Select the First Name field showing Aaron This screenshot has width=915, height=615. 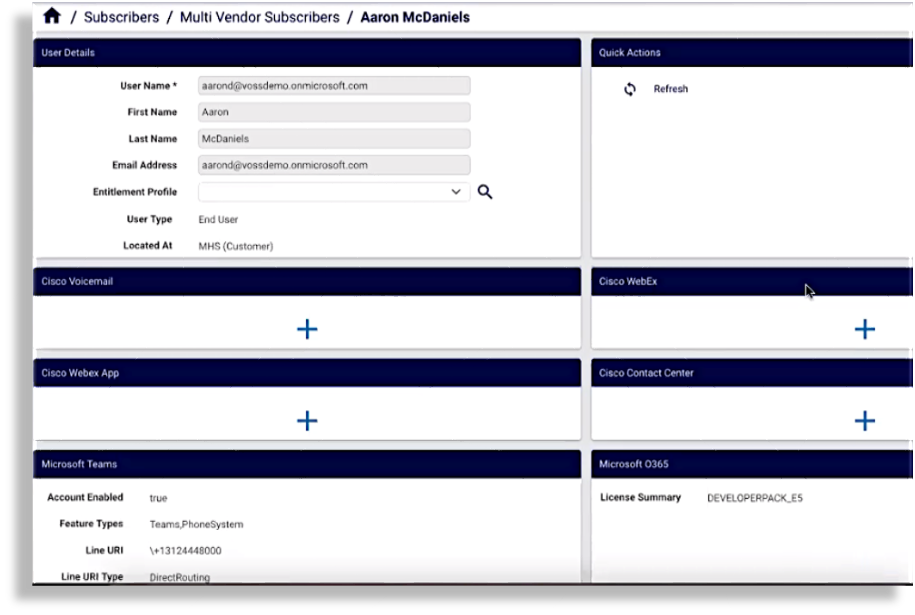(334, 111)
